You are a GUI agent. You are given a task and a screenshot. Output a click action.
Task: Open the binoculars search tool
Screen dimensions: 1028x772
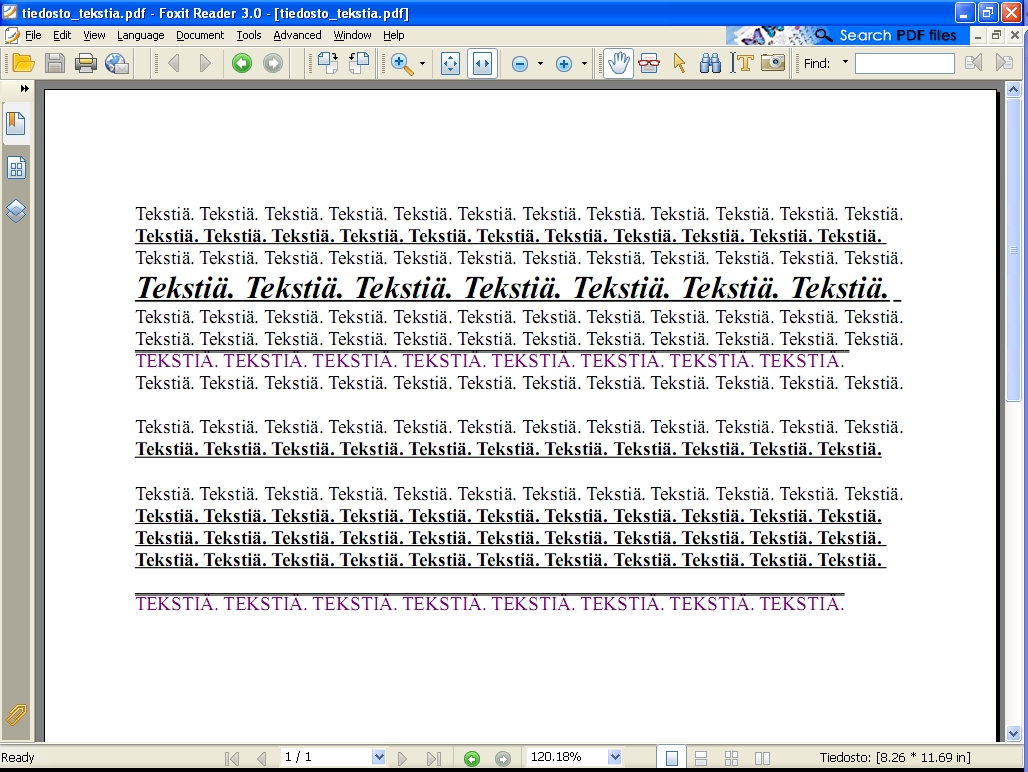710,63
